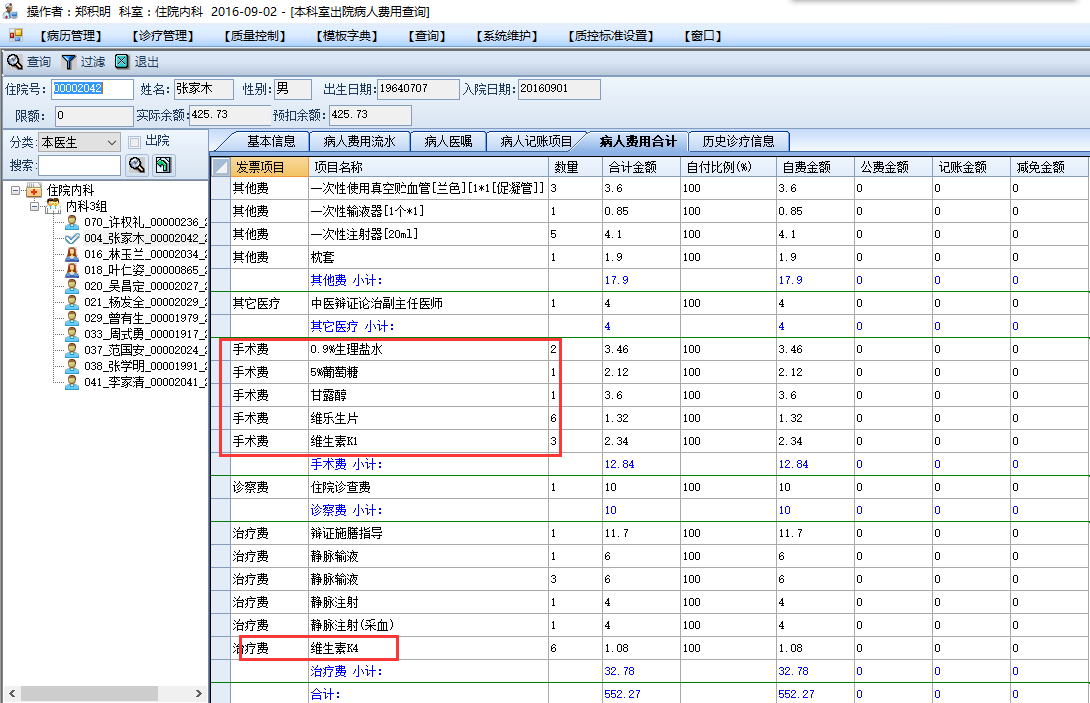Click the search magnifier button beside 搜索 field
The height and width of the screenshot is (703, 1090).
click(137, 165)
